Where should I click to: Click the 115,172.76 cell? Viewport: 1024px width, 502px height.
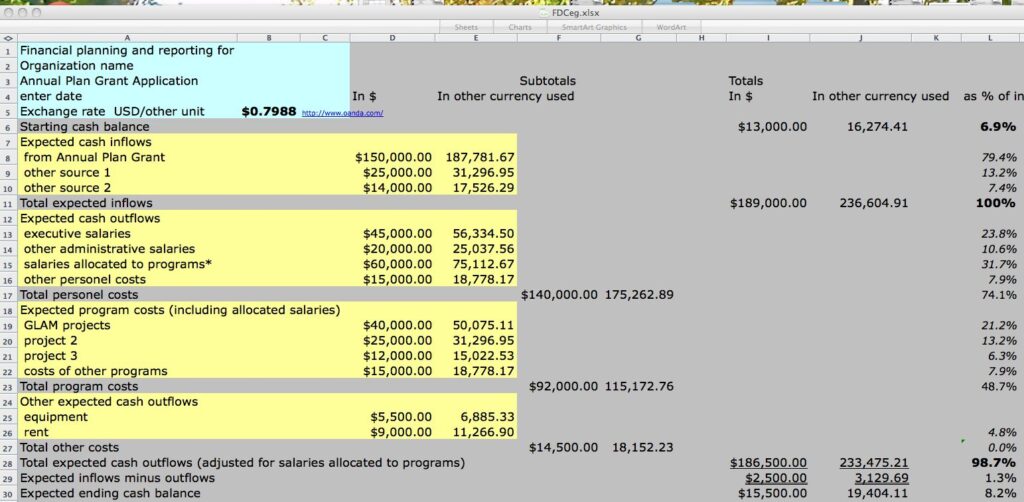tap(639, 386)
